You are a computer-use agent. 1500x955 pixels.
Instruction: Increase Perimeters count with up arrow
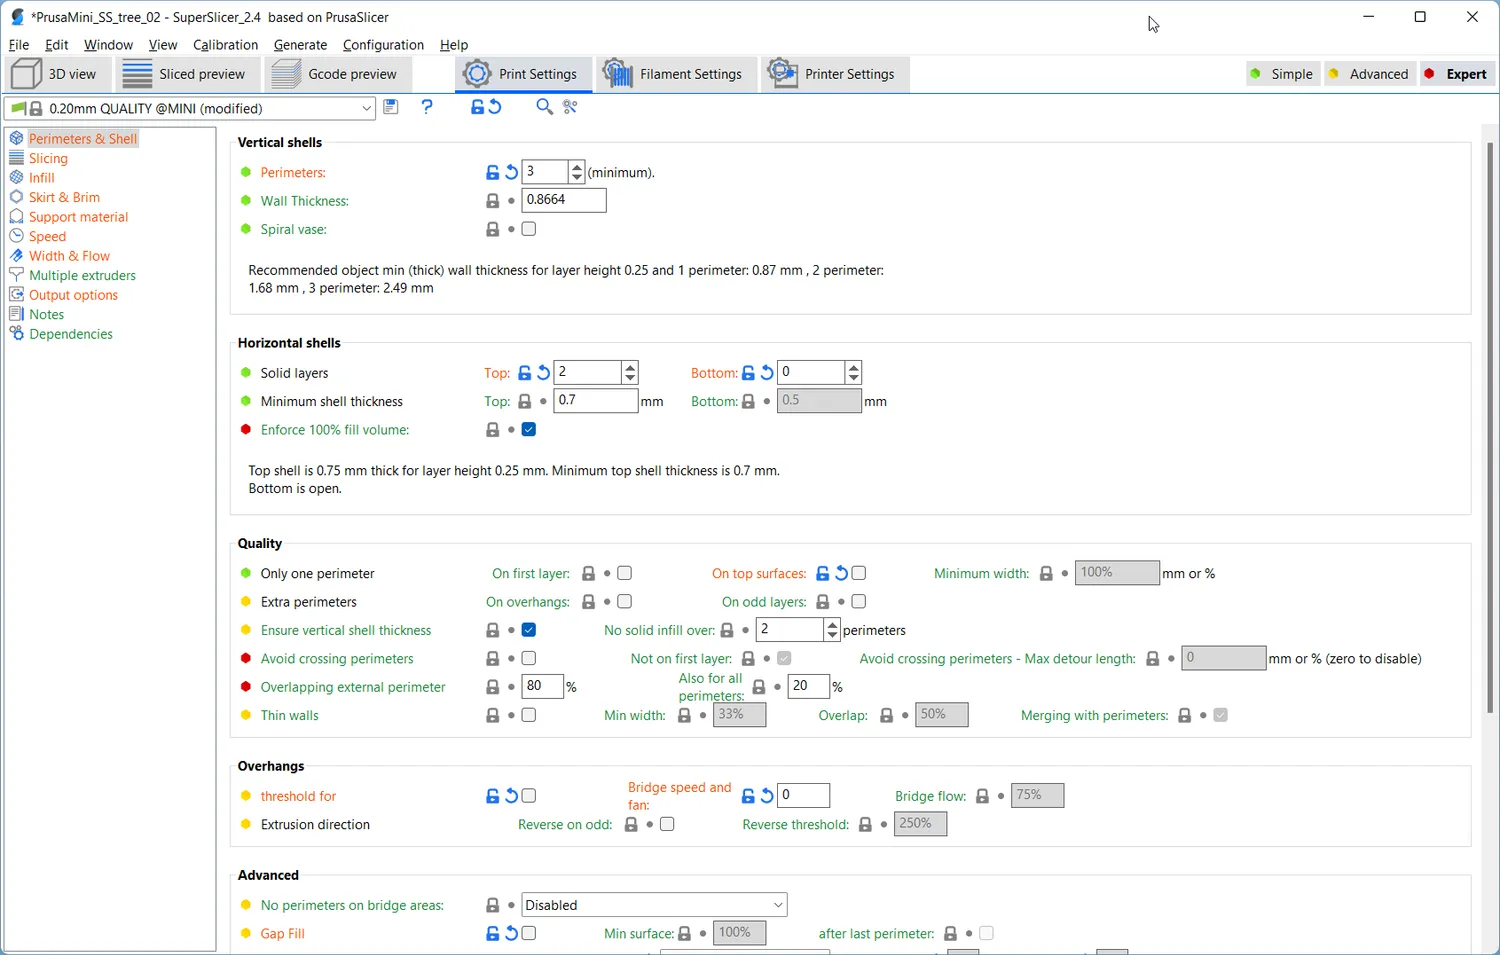click(576, 167)
